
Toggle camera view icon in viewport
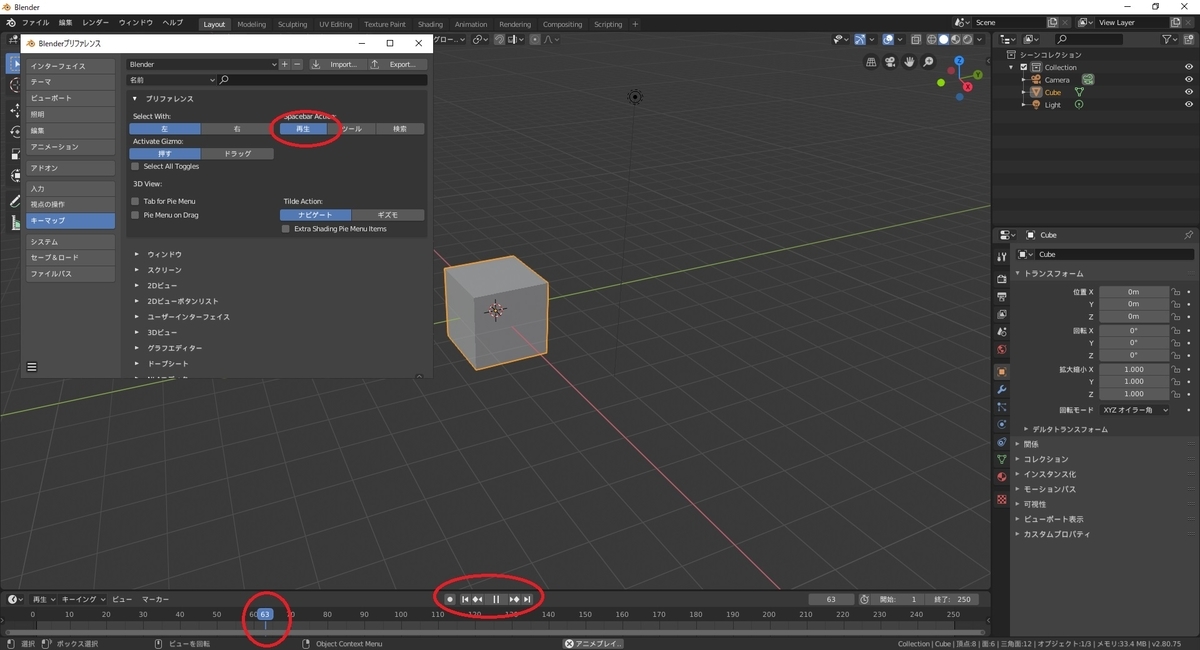890,62
